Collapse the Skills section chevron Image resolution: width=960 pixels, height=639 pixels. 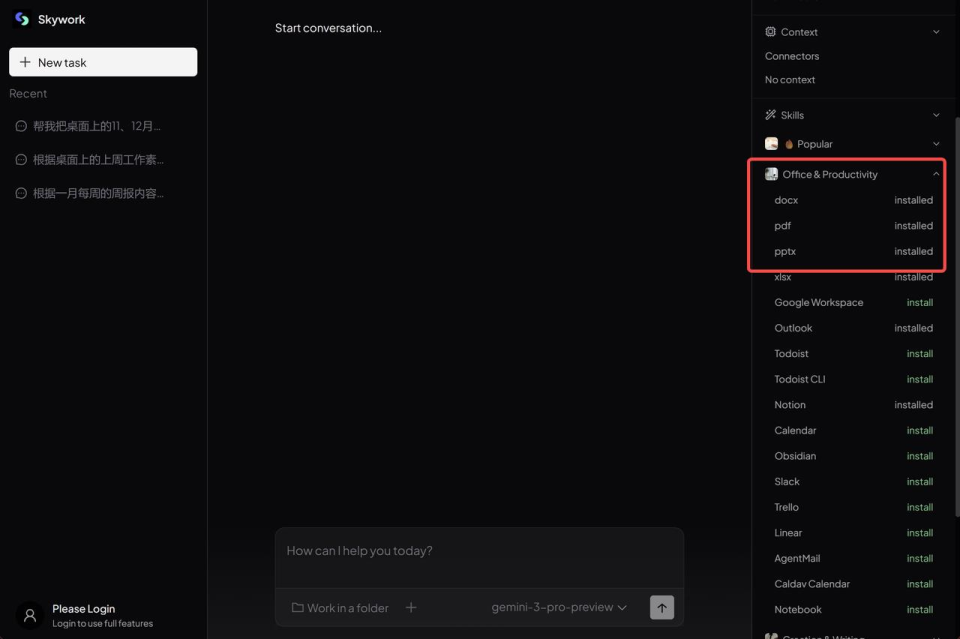[936, 114]
